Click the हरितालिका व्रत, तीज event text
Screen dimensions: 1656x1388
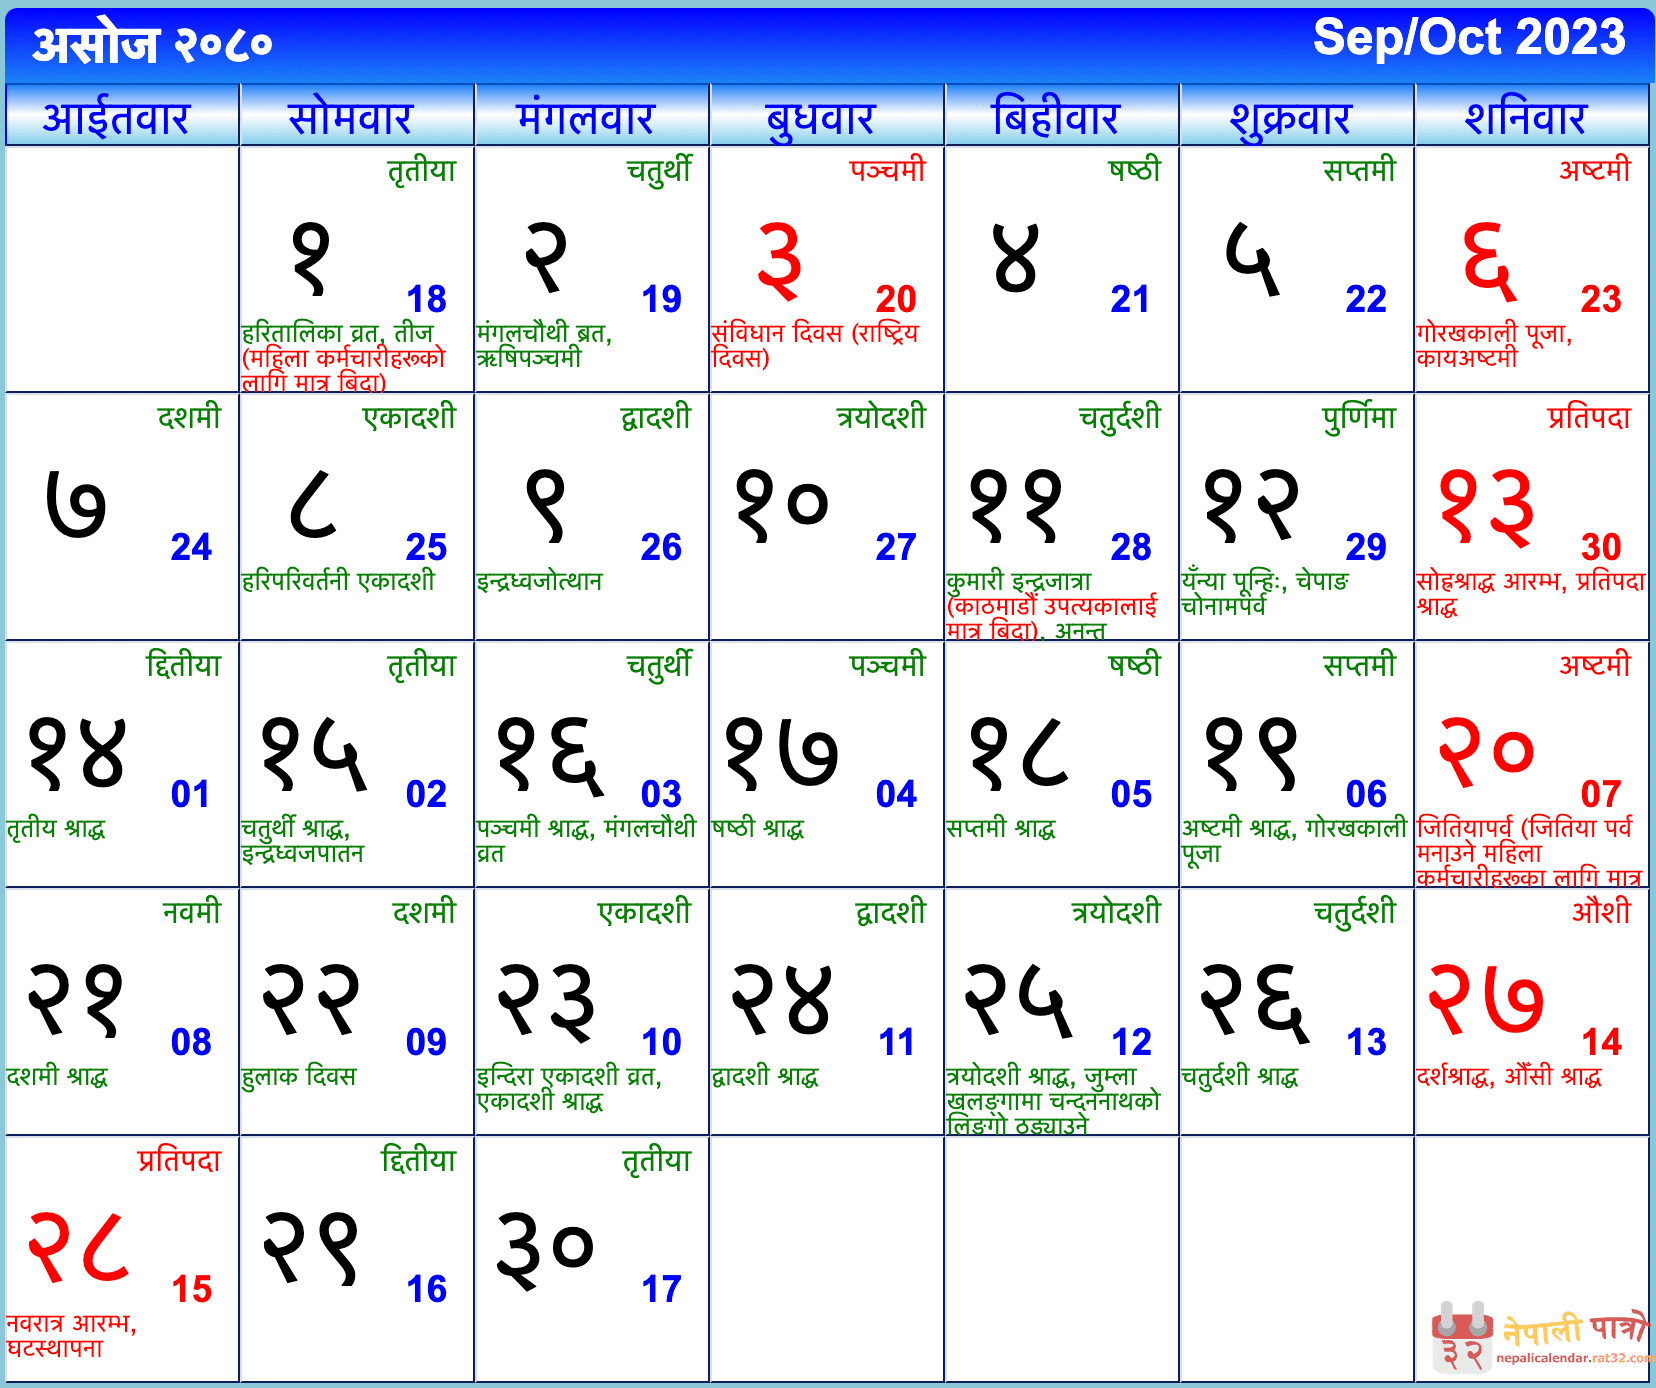click(339, 333)
